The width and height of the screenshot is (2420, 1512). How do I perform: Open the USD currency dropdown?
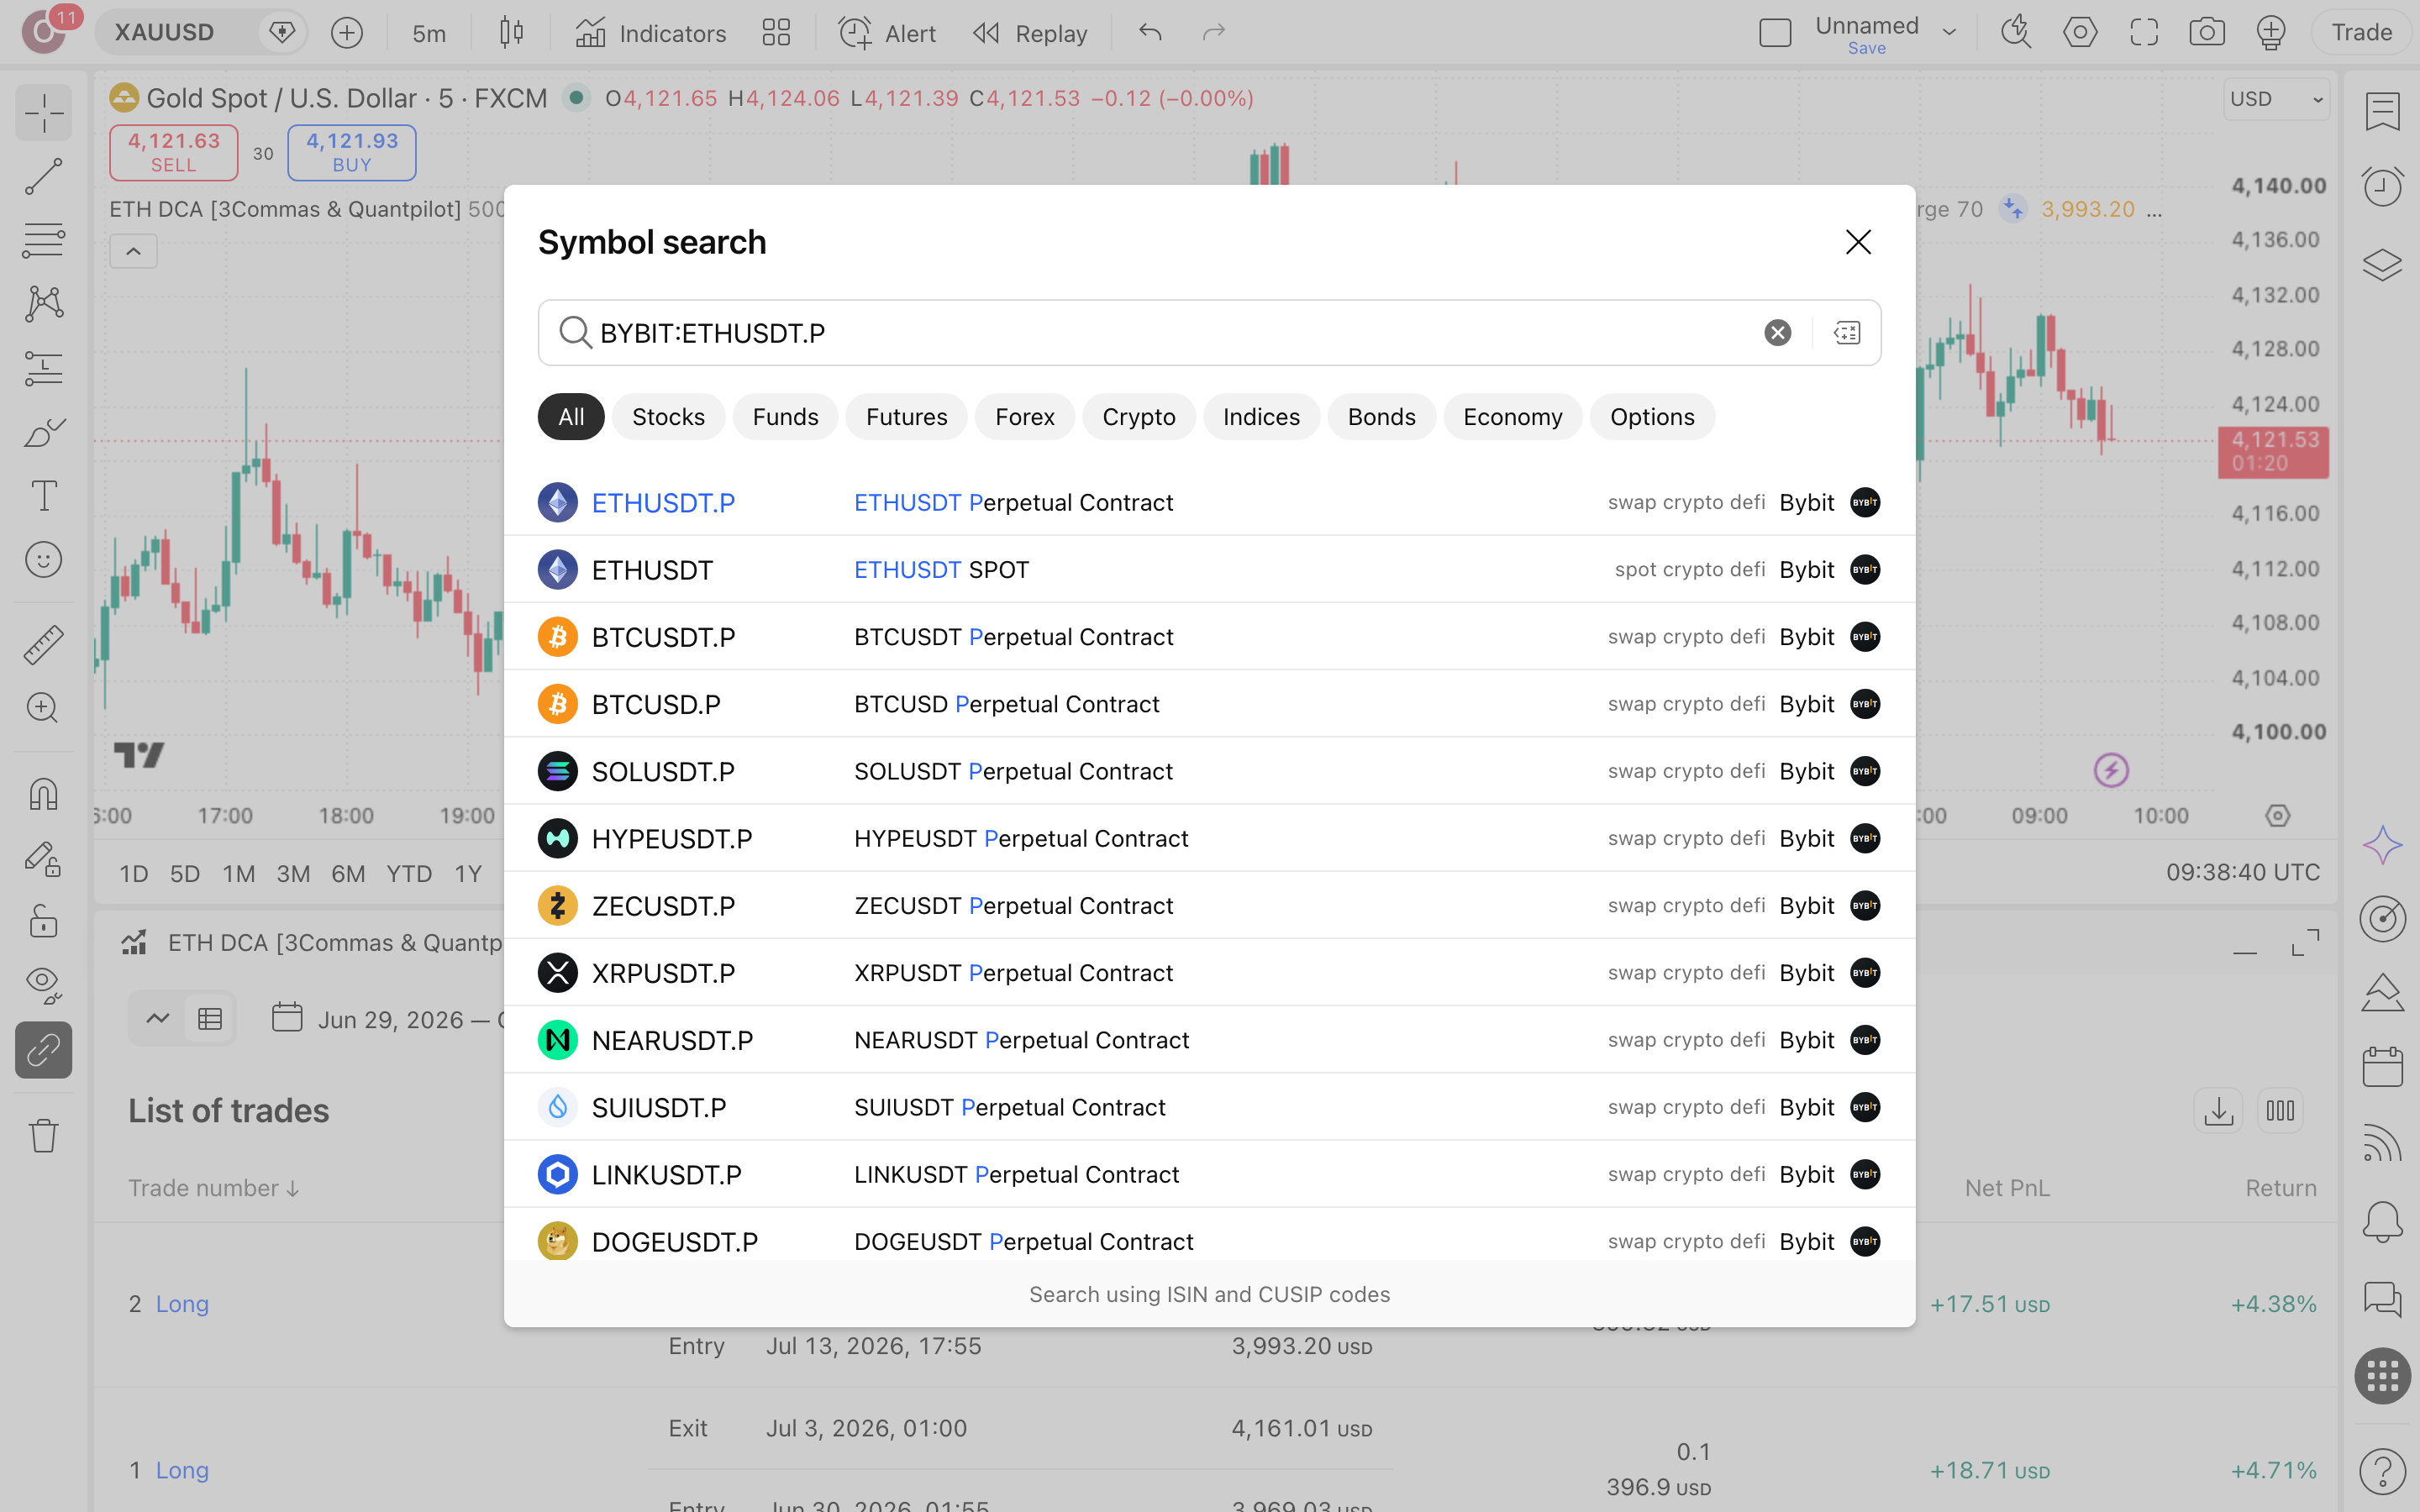pyautogui.click(x=2277, y=99)
